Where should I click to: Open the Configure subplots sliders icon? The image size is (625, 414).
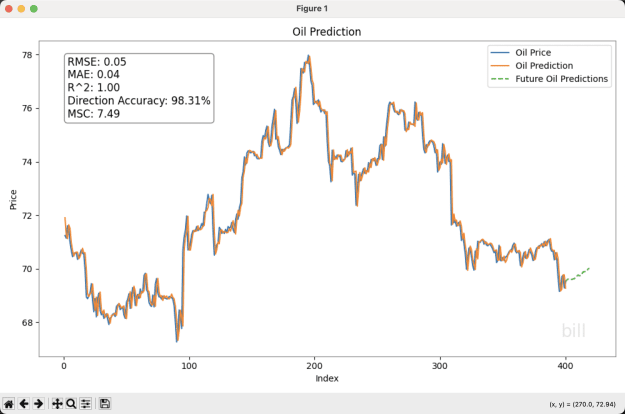click(x=86, y=404)
